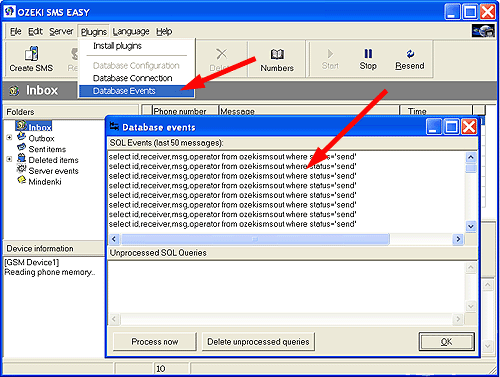Open the Plugins menu
The image size is (500, 377).
pos(94,32)
